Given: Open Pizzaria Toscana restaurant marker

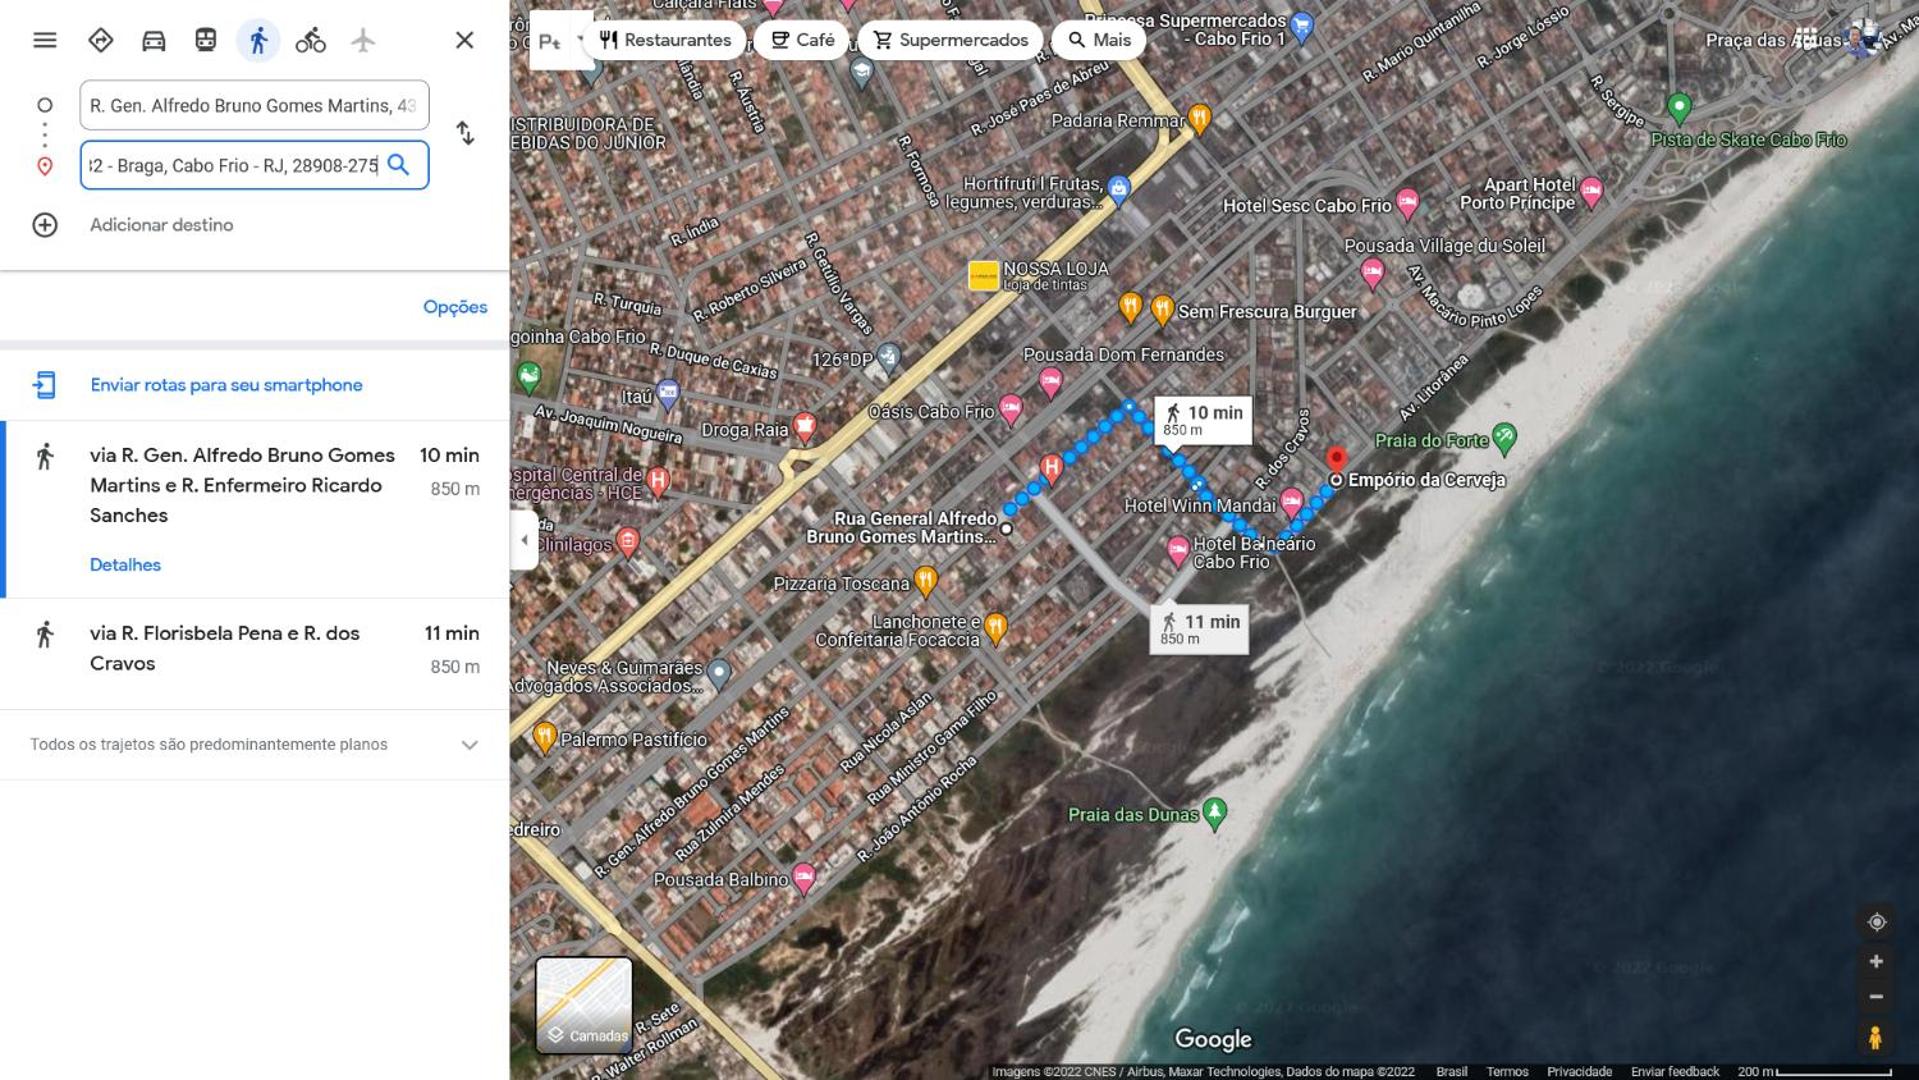Looking at the screenshot, I should pos(926,580).
